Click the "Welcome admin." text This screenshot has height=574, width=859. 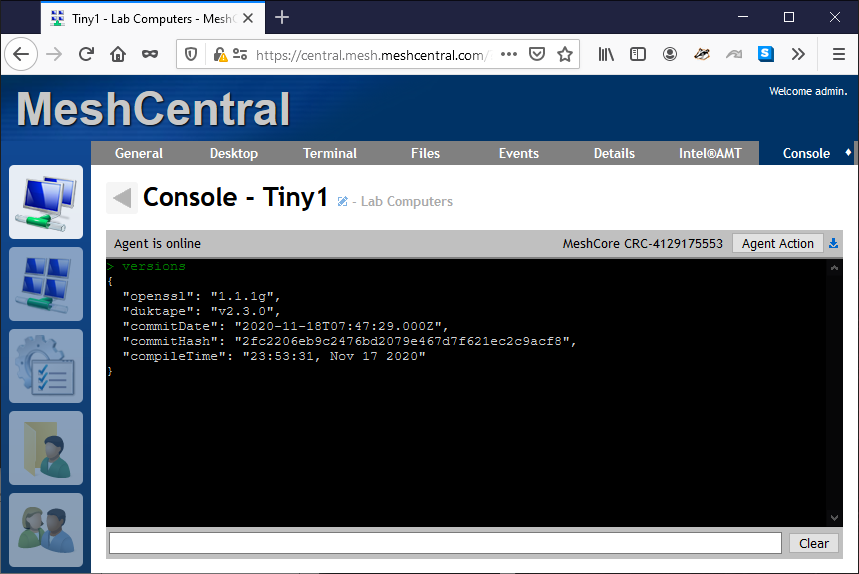pos(808,91)
